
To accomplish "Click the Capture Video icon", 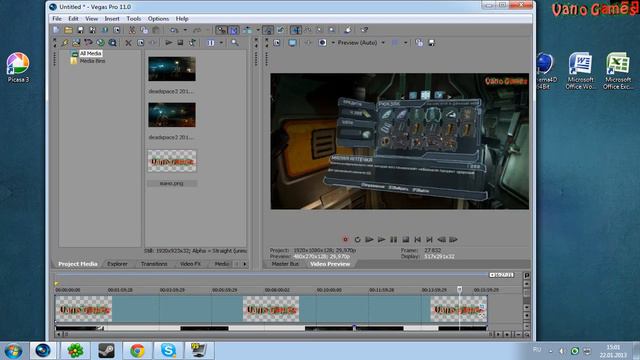I will pos(88,42).
